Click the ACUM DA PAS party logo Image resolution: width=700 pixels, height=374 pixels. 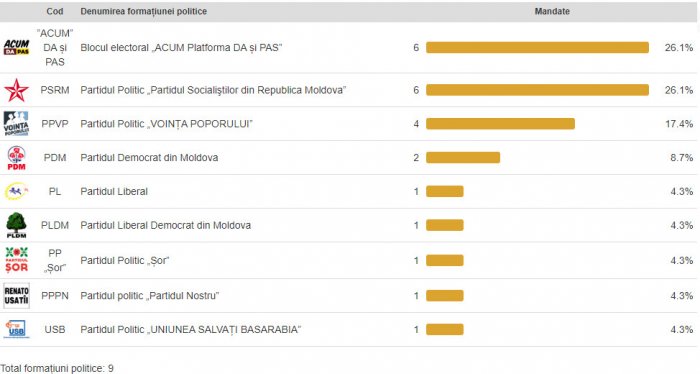click(17, 47)
